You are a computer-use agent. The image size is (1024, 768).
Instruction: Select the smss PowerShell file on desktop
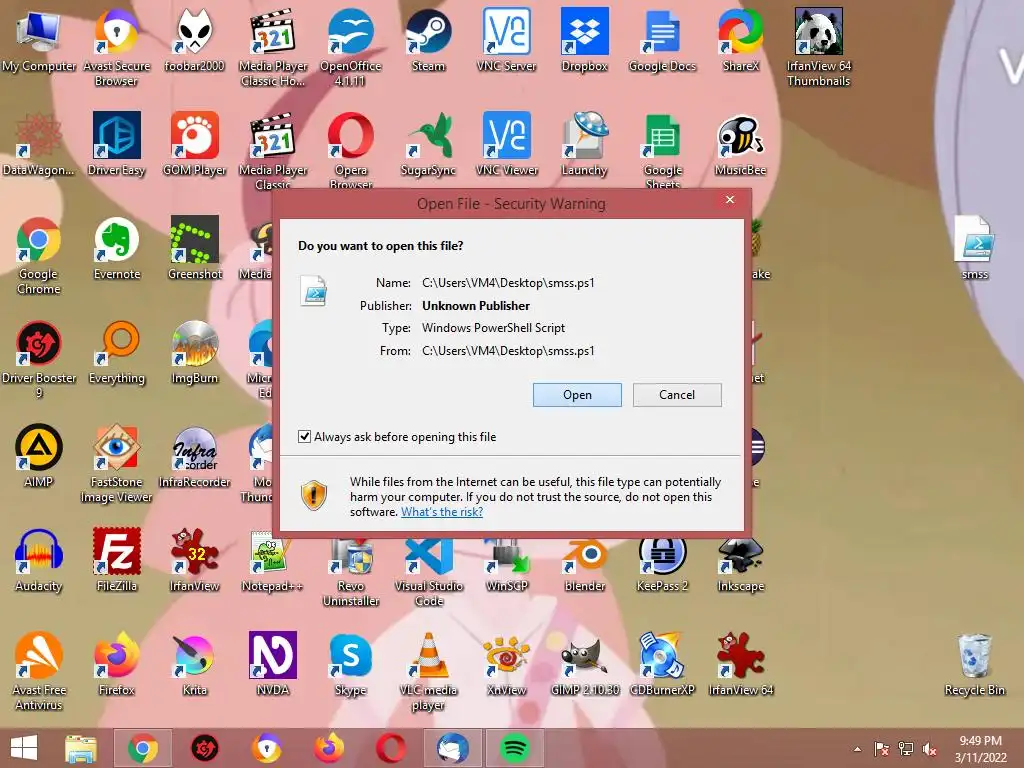[x=974, y=249]
